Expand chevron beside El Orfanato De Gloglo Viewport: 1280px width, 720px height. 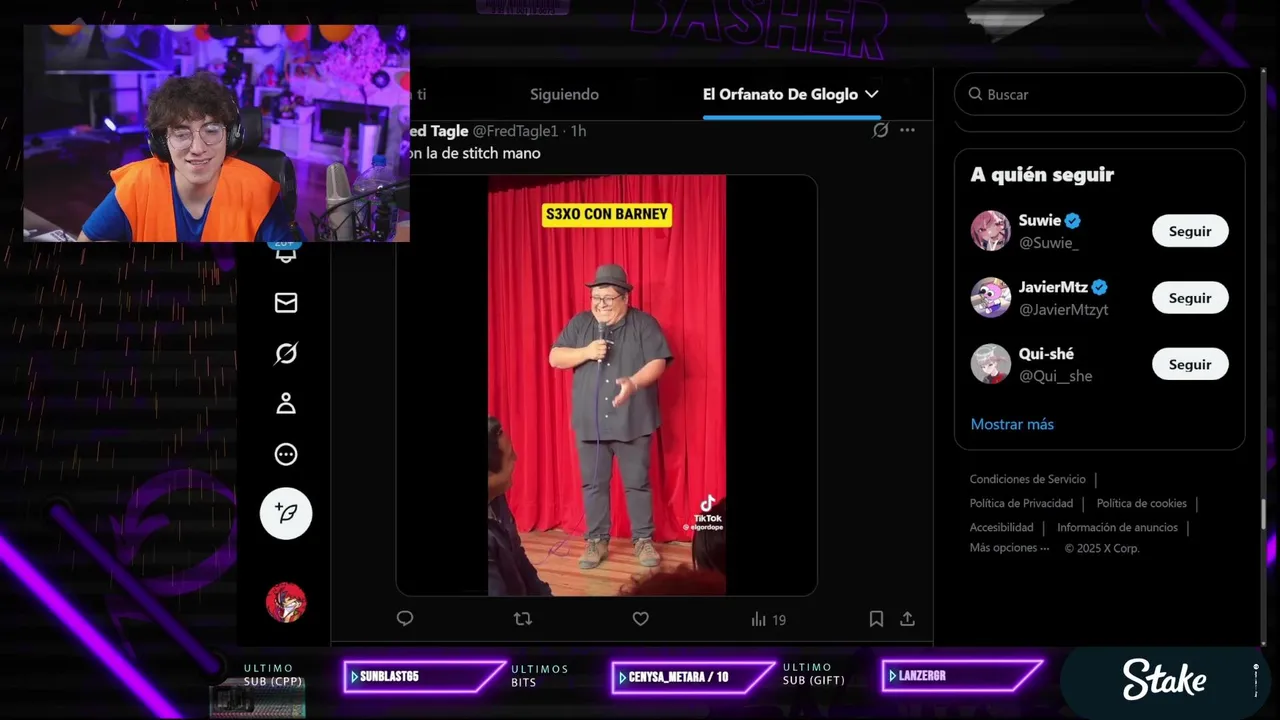(871, 94)
